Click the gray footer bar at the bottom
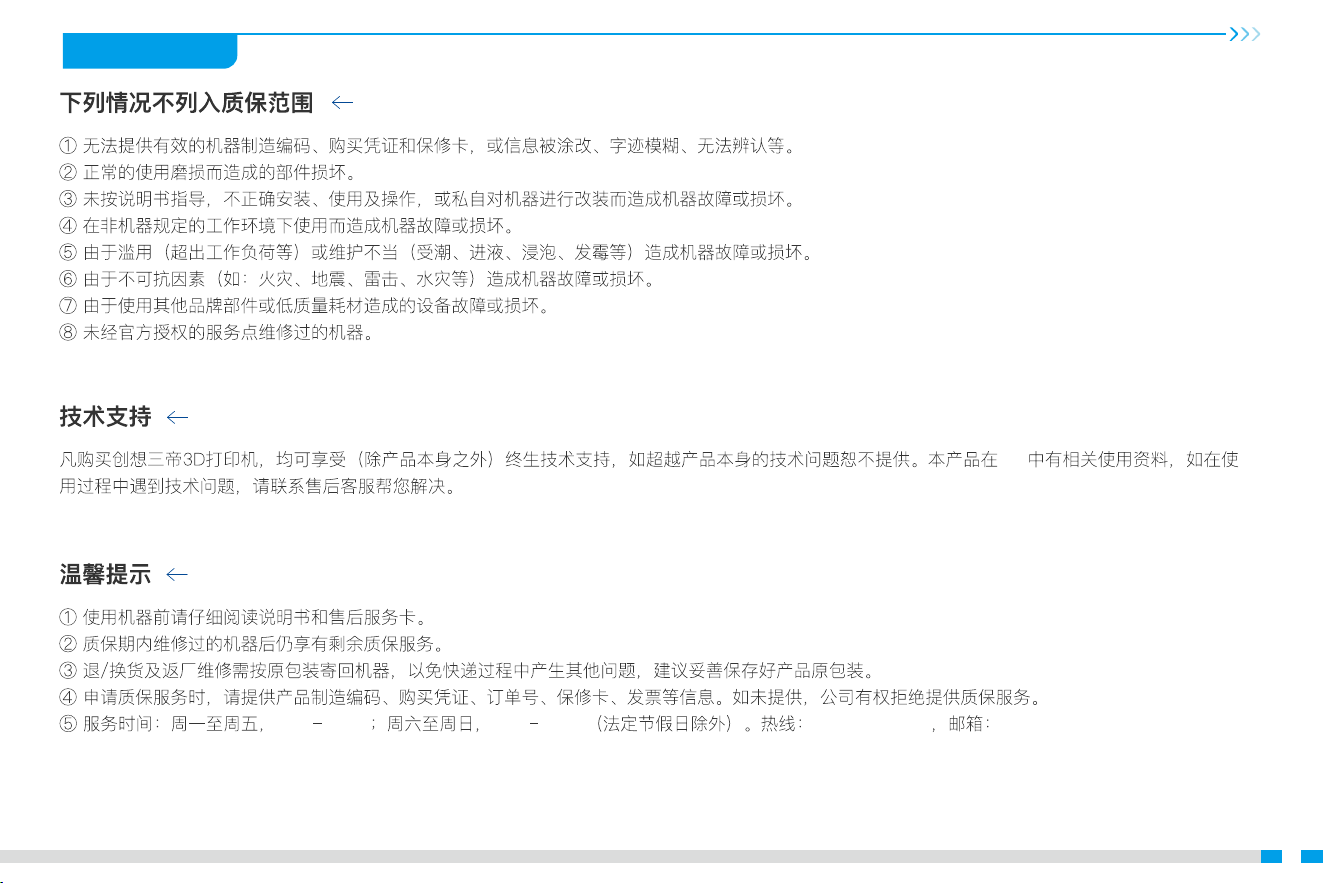The height and width of the screenshot is (883, 1324). [x=628, y=856]
